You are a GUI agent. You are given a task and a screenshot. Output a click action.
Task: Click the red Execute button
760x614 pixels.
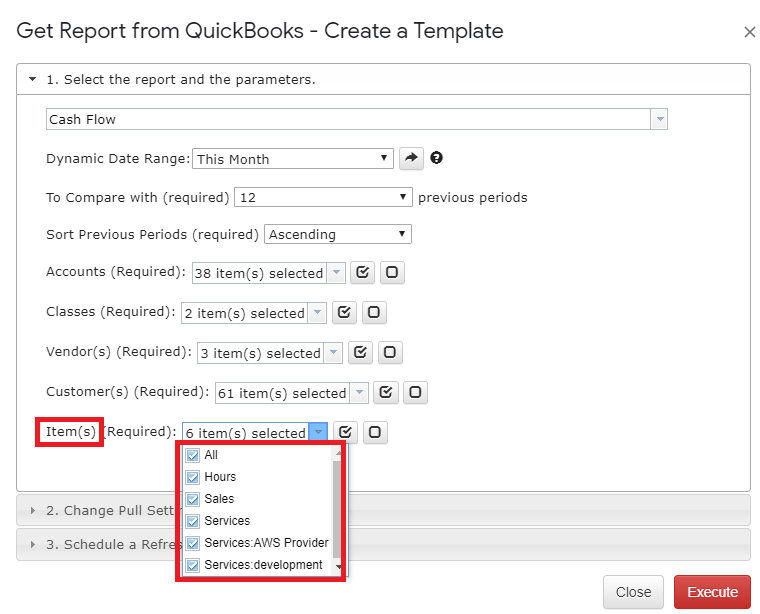(712, 592)
